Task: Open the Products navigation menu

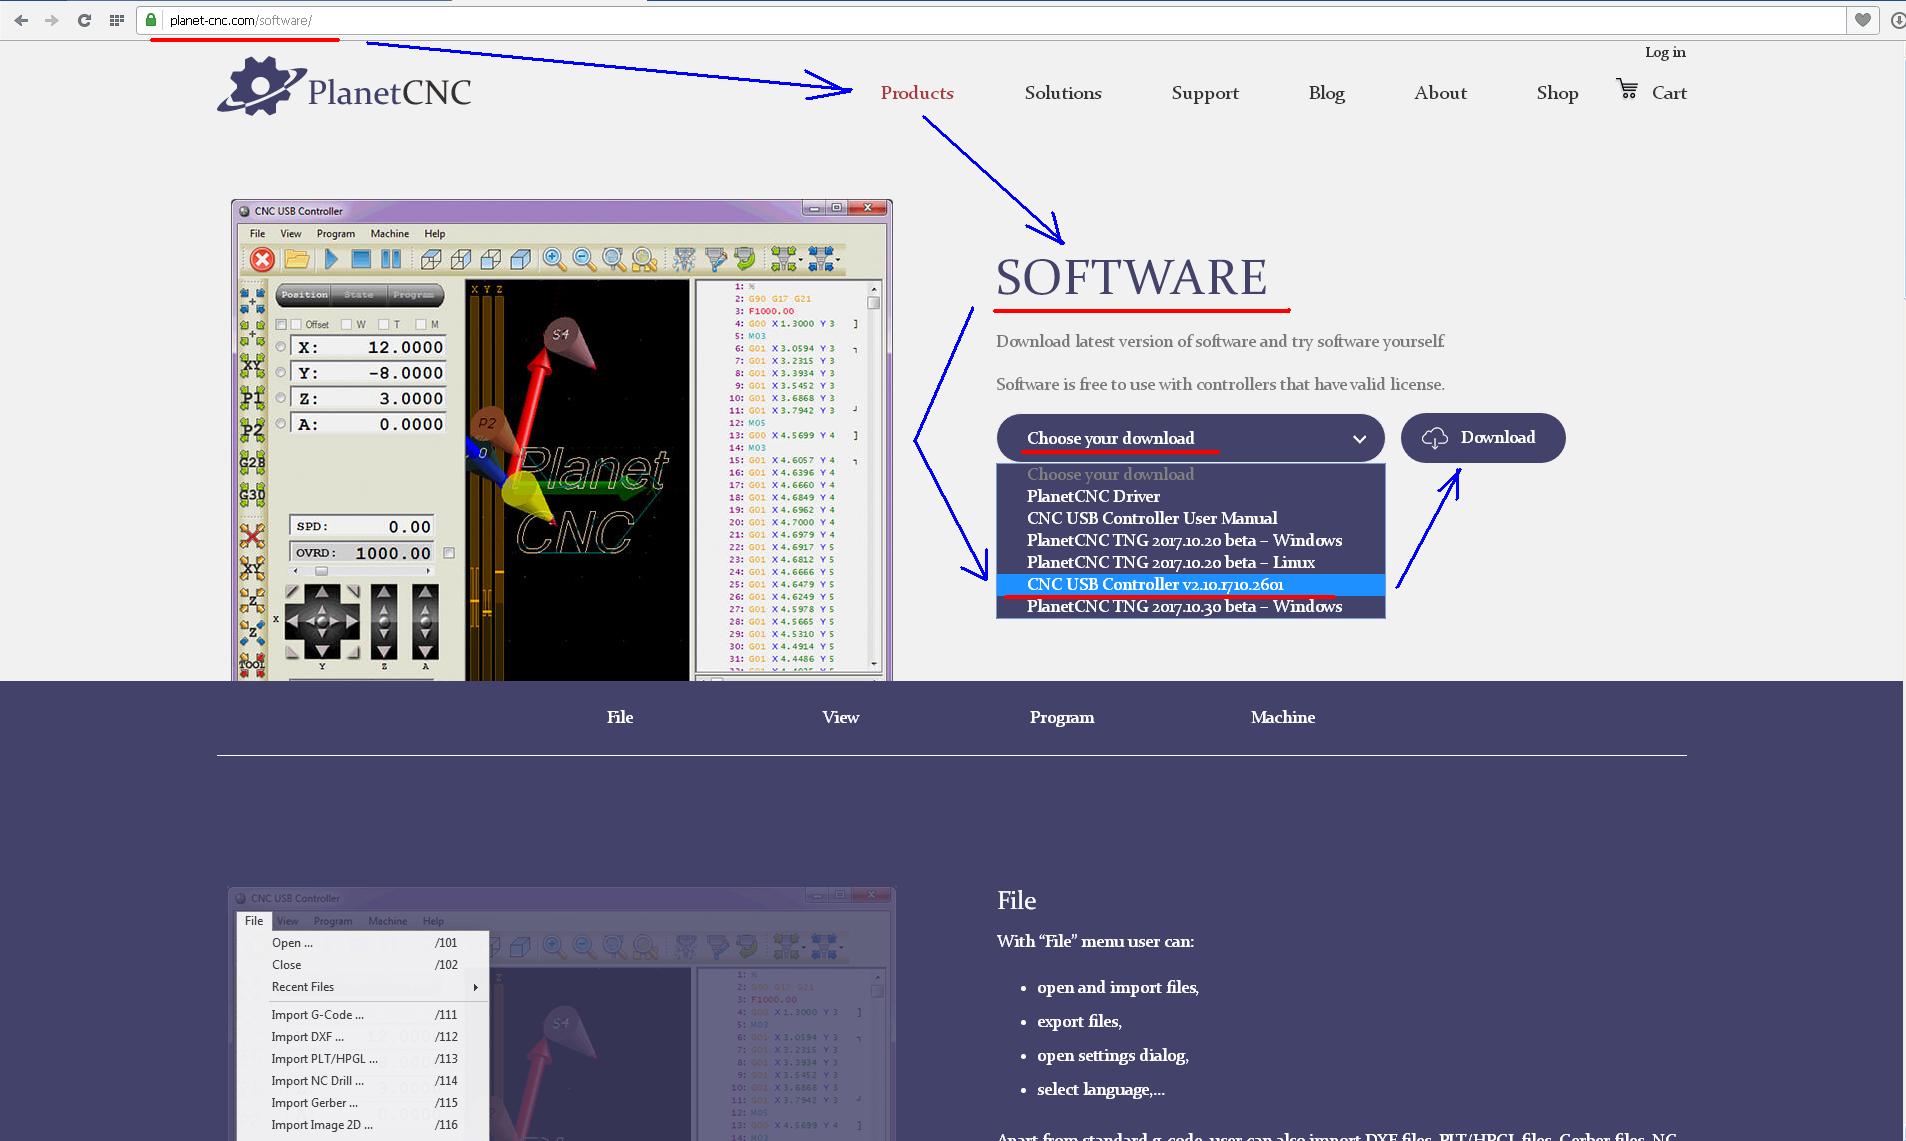Action: pyautogui.click(x=917, y=93)
